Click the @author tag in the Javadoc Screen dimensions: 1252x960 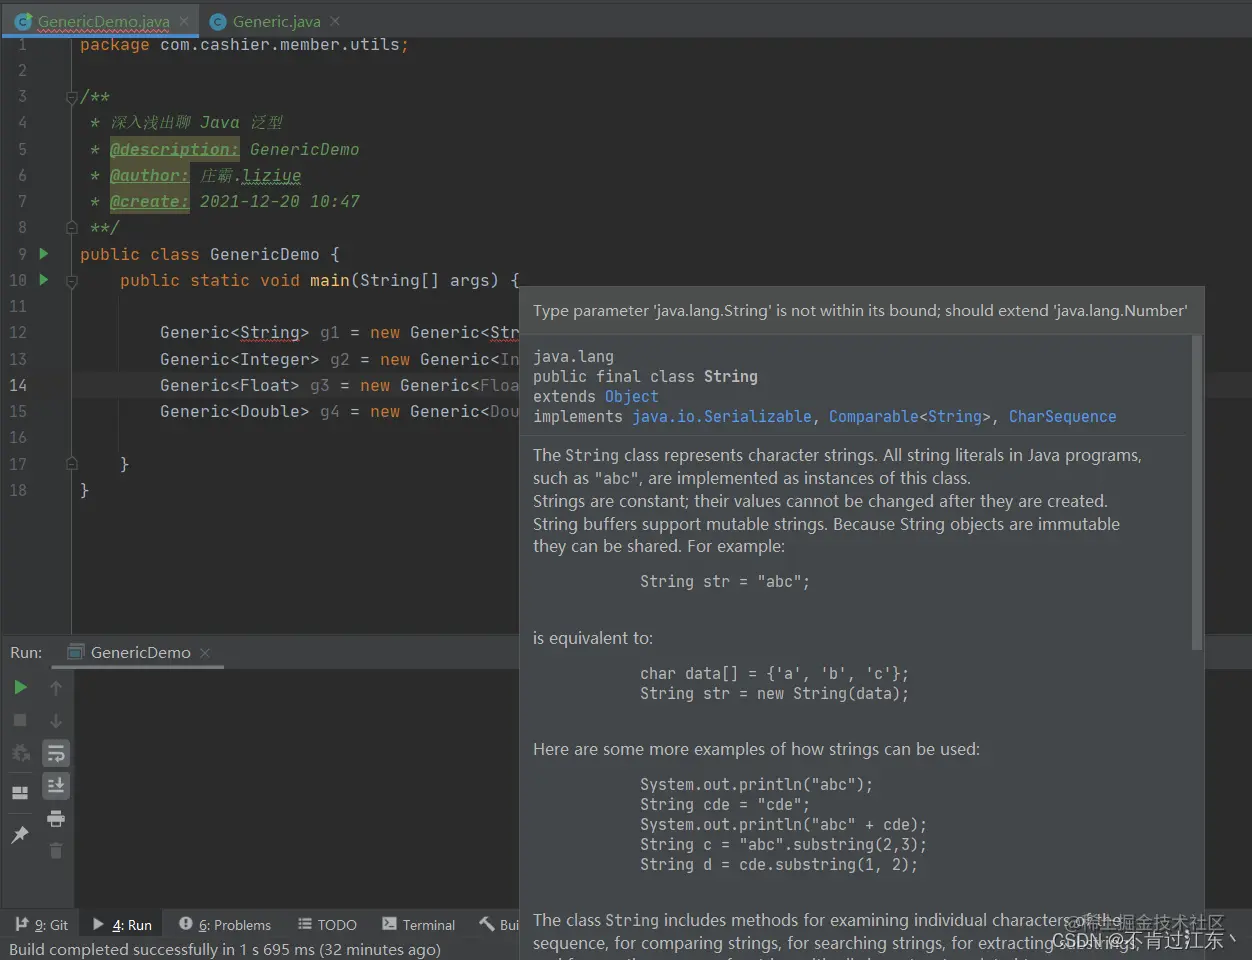tap(149, 175)
